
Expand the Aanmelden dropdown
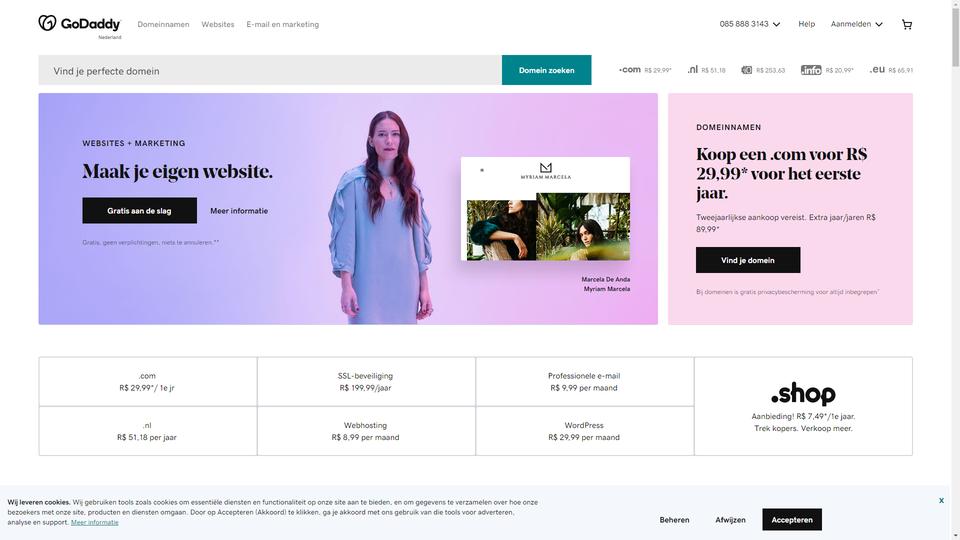tap(857, 24)
